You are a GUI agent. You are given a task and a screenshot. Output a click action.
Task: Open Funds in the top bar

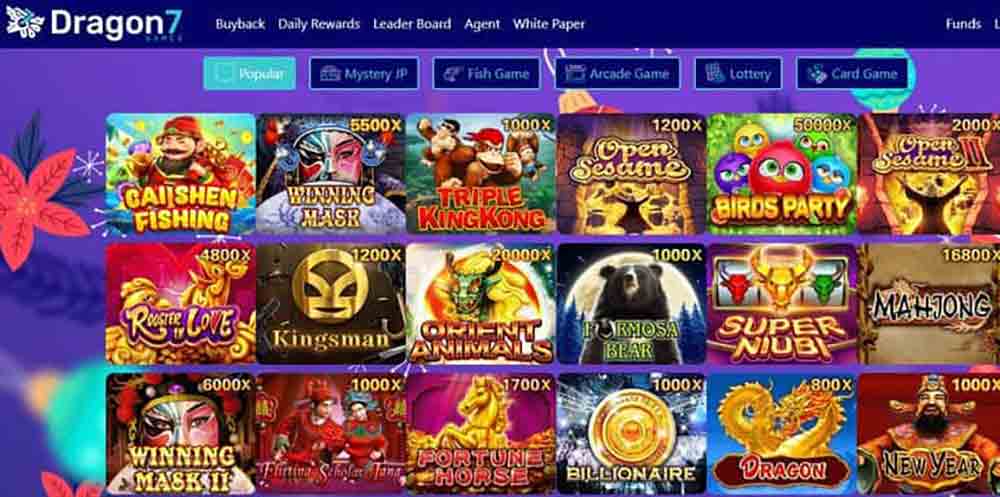pyautogui.click(x=963, y=24)
